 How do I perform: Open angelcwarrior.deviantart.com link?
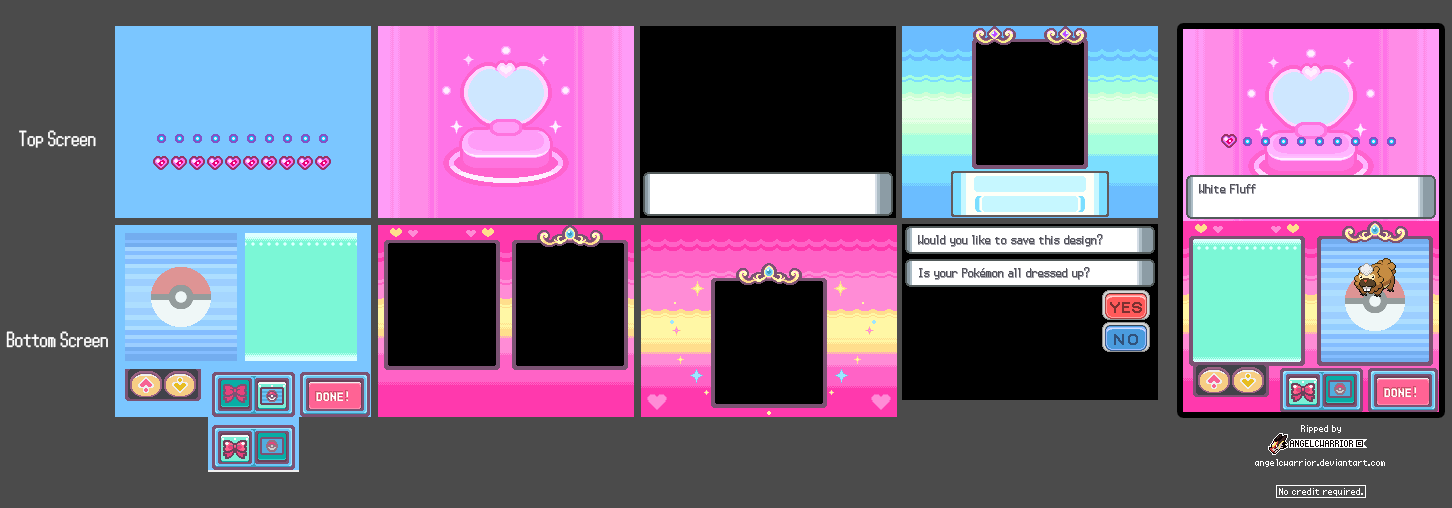[1321, 463]
